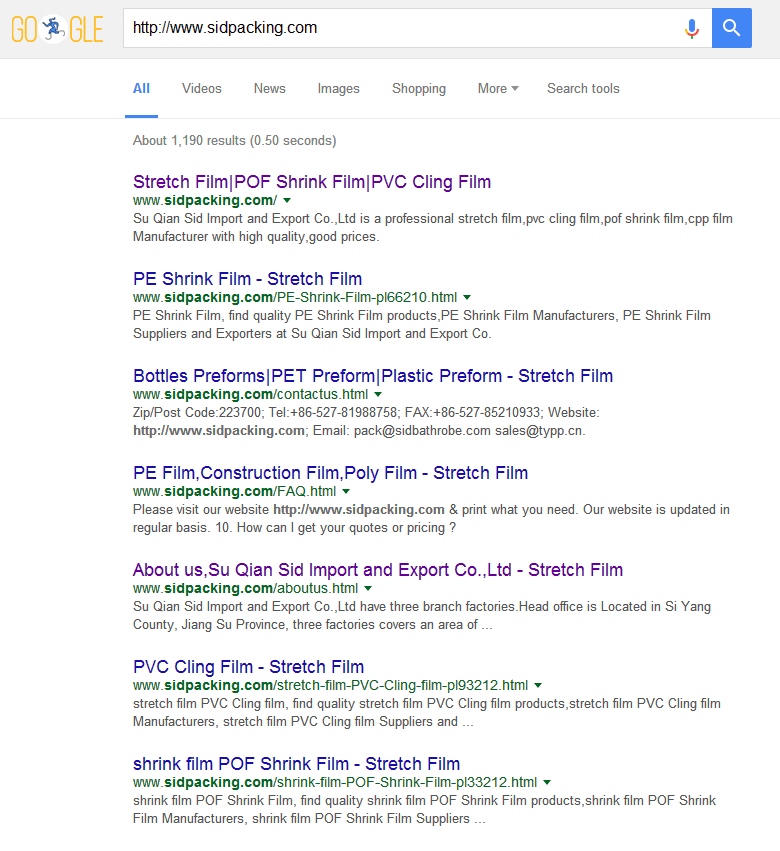Click the www.sidpacking.com/FAQ.html green URL
This screenshot has width=780, height=851.
(x=234, y=492)
